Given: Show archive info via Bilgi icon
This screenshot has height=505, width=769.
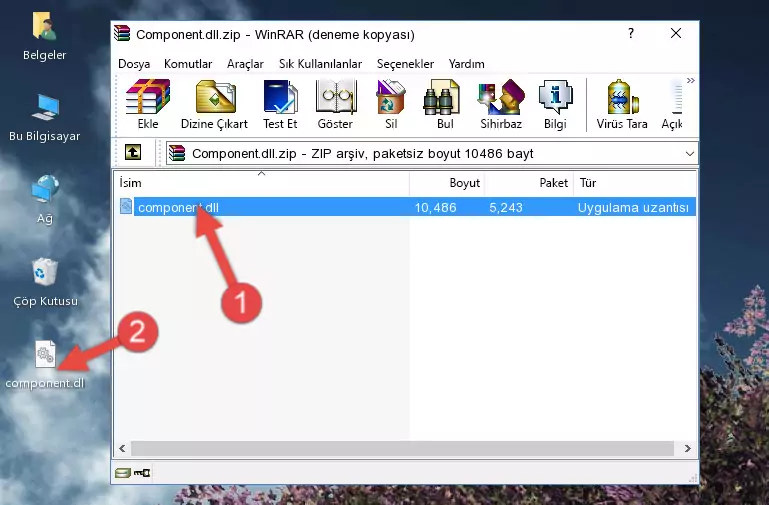Looking at the screenshot, I should pos(555,104).
